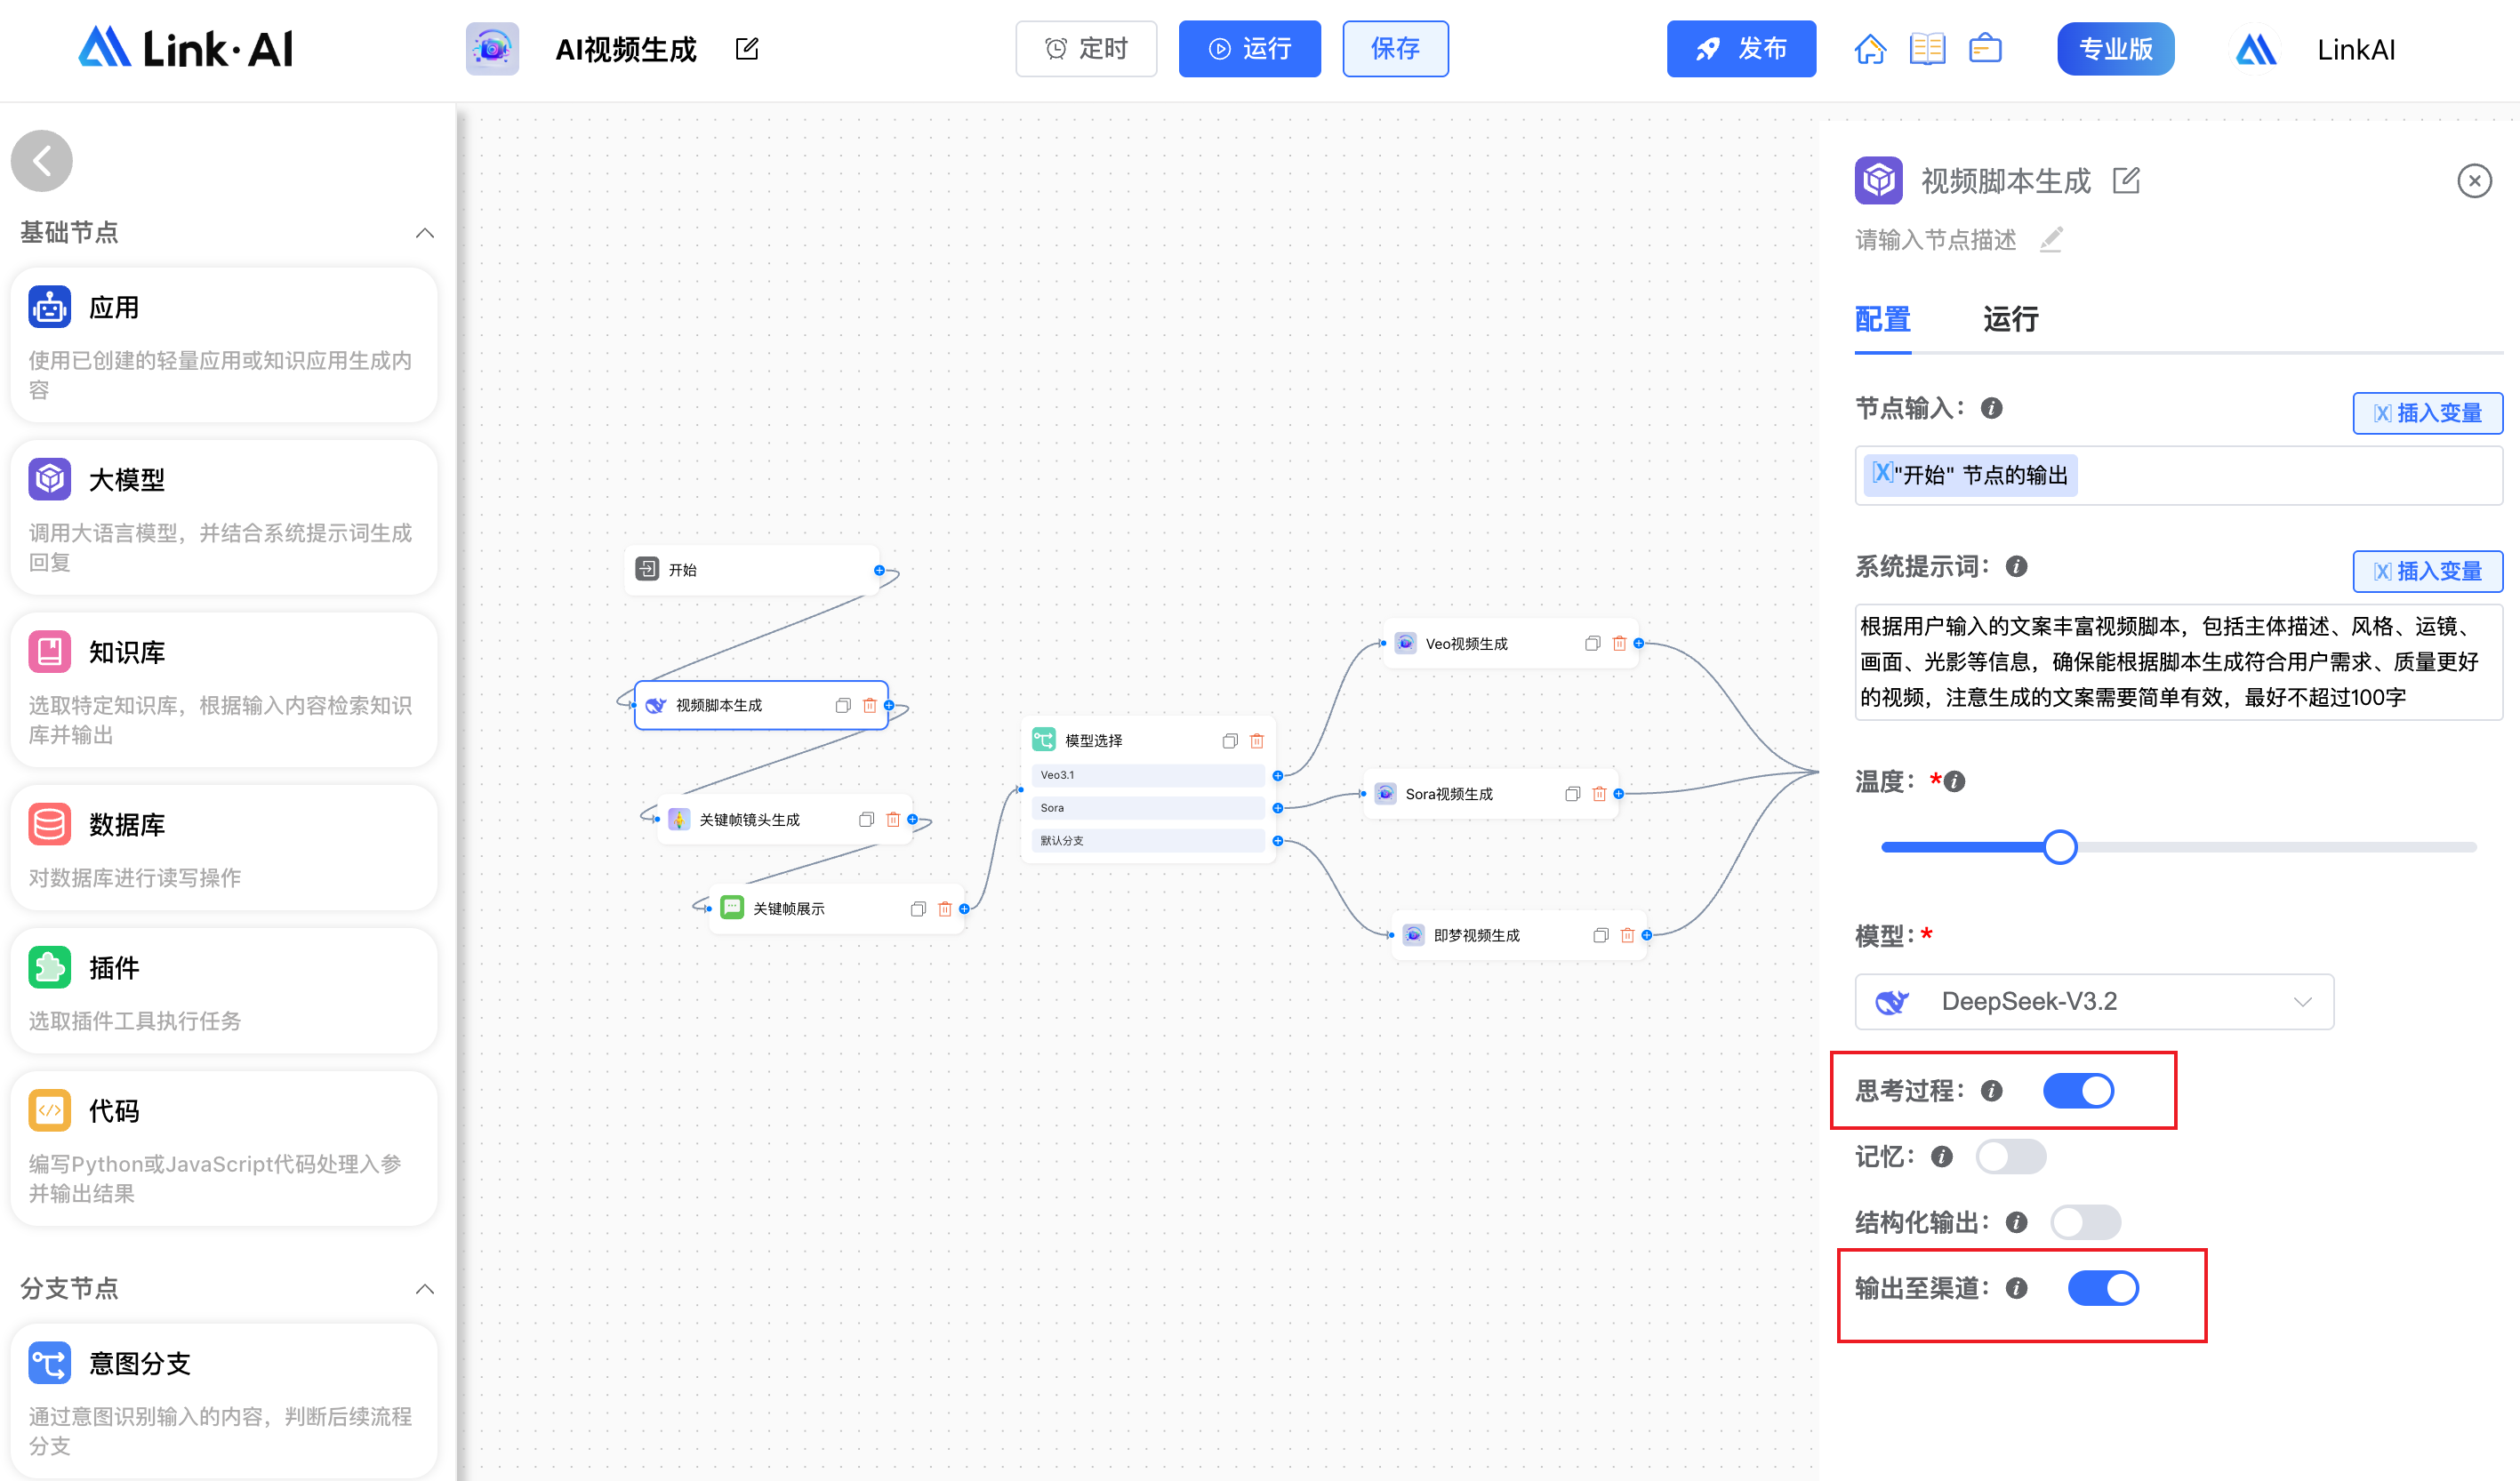Collapse the 基础节点 section
Image resolution: width=2520 pixels, height=1481 pixels.
pos(424,233)
